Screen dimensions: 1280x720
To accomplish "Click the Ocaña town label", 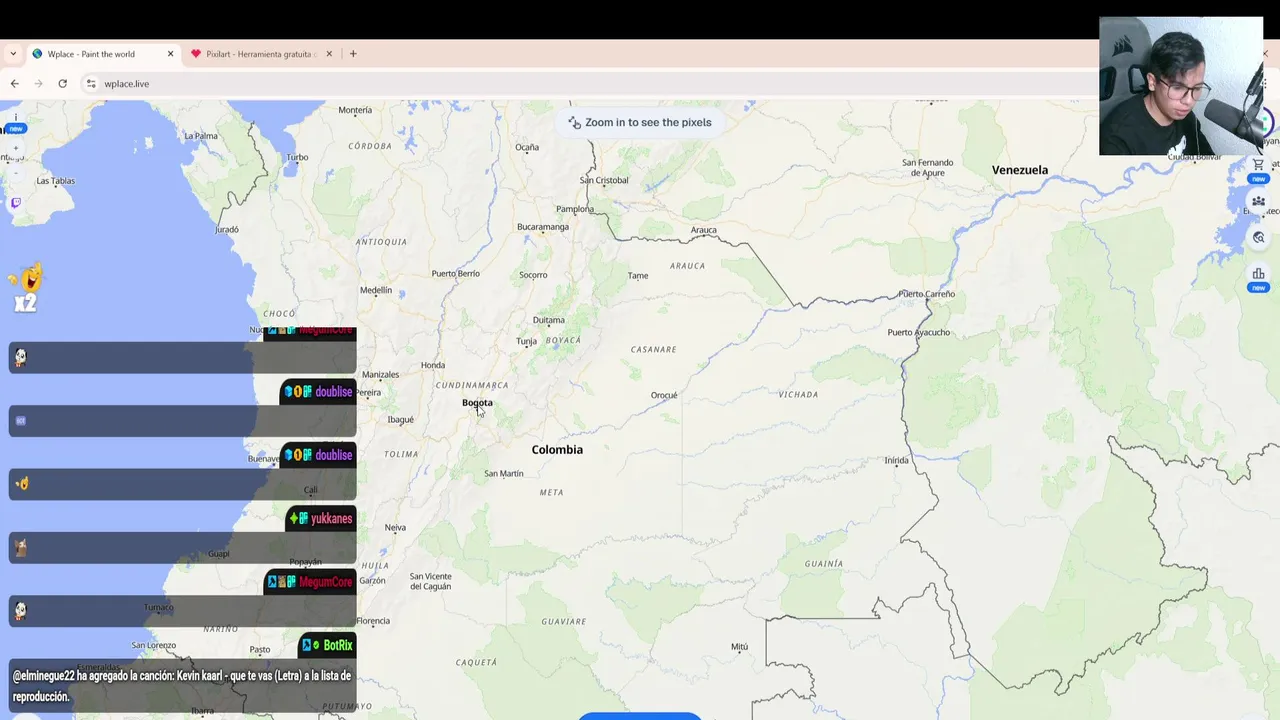I will (527, 148).
